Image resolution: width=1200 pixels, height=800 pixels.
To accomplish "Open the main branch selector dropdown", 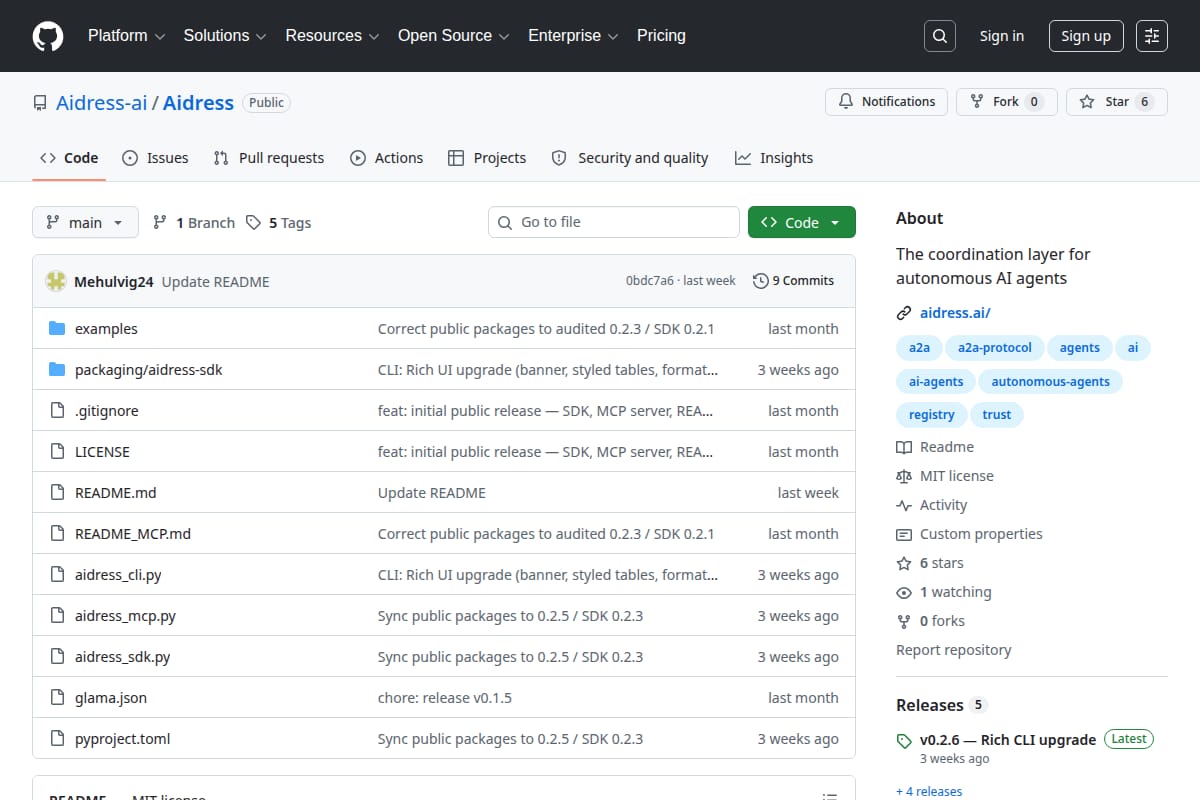I will (85, 222).
